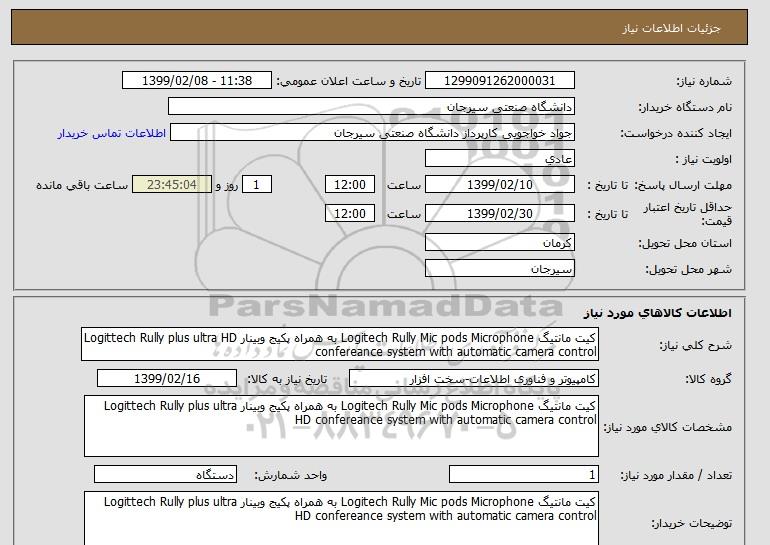
Task: Click the unit of count field دستگاه
Action: [x=165, y=474]
